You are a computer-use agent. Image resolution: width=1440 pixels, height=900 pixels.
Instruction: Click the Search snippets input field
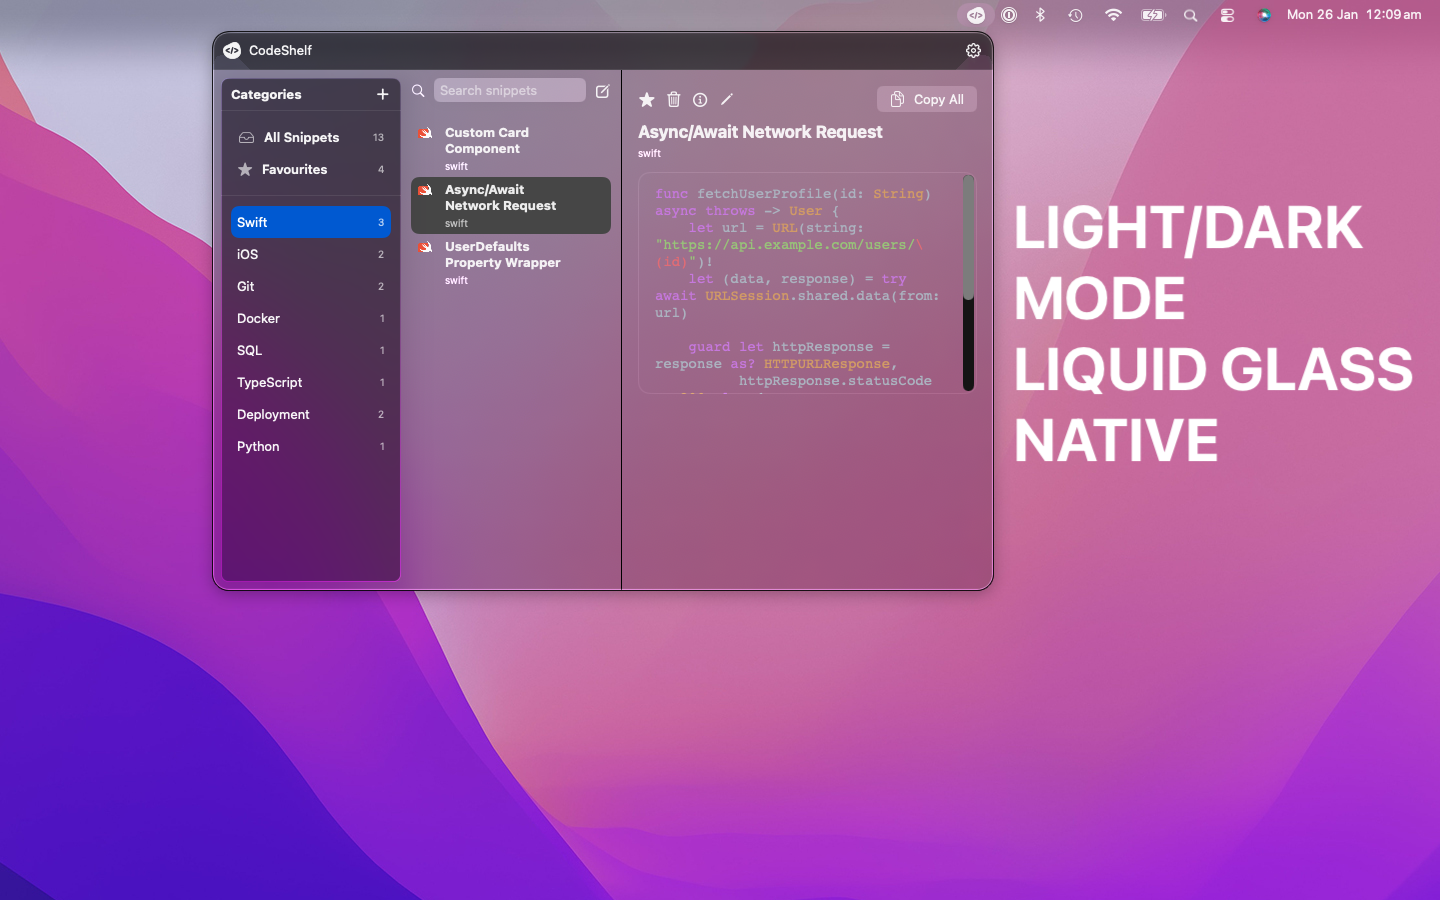tap(510, 90)
